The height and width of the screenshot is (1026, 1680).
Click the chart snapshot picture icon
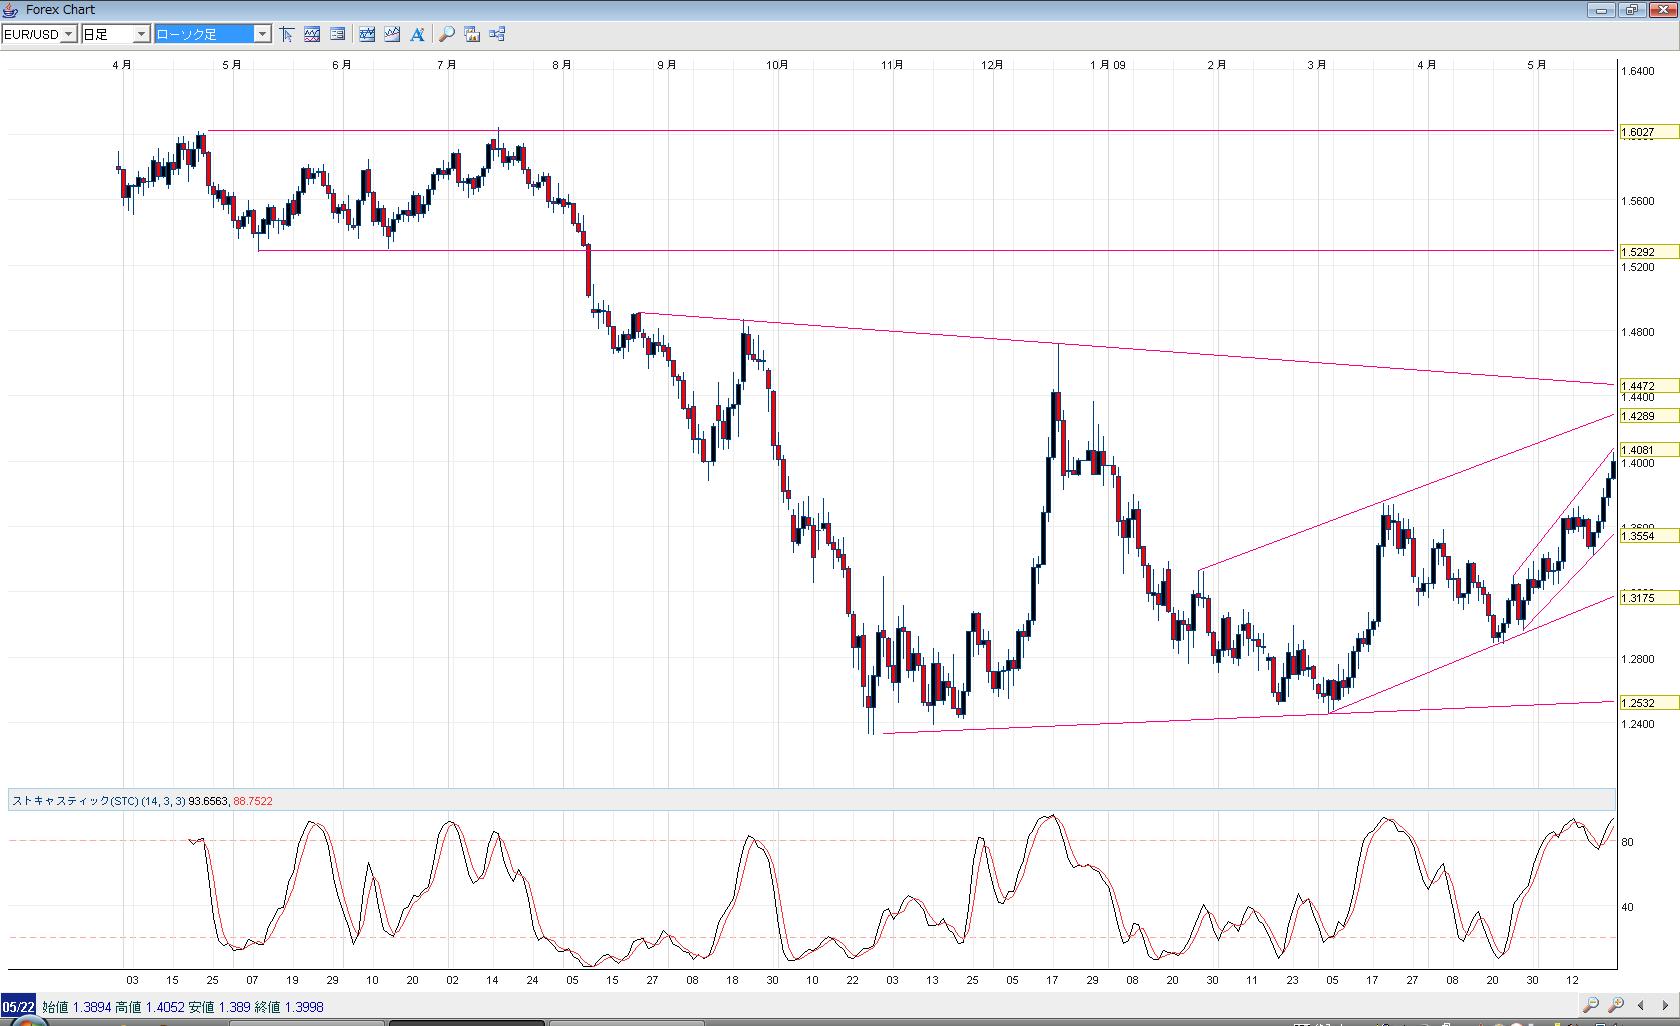click(471, 34)
